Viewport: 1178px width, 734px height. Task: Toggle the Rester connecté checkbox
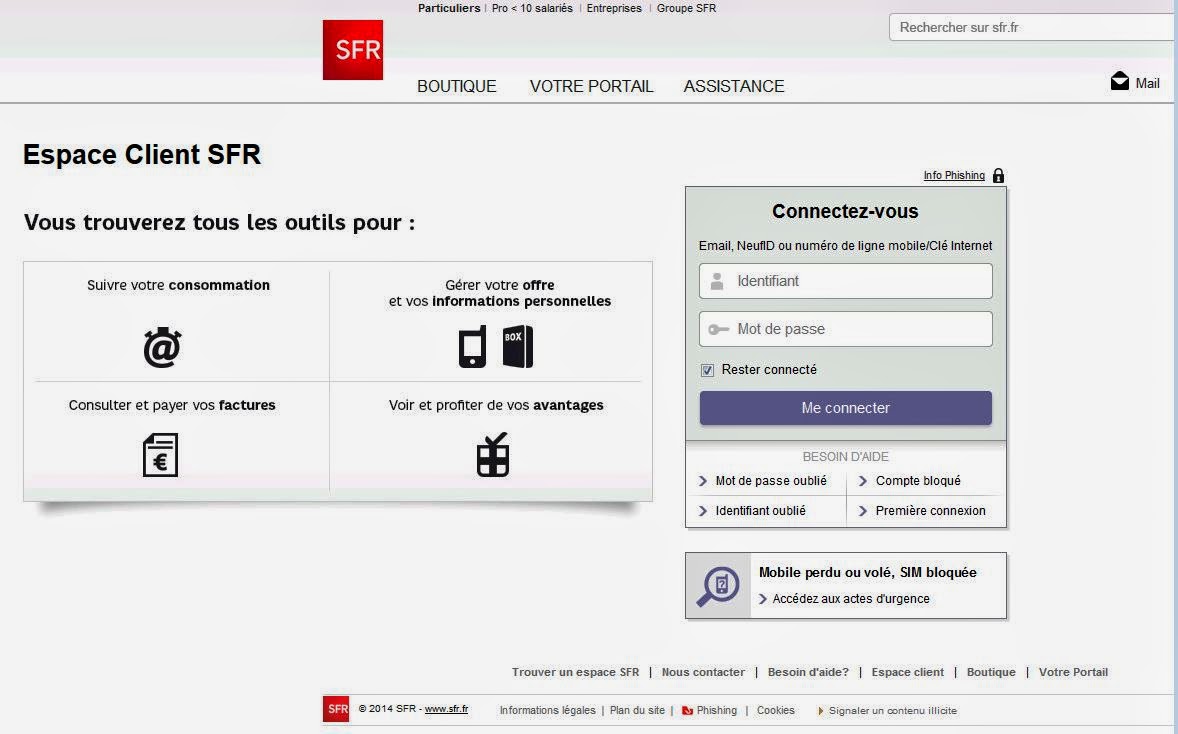707,370
